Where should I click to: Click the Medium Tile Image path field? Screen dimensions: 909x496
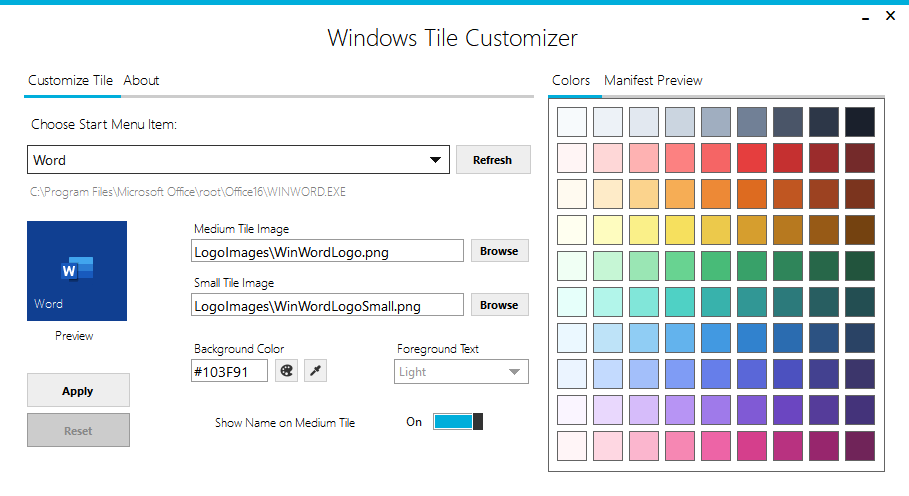pos(328,251)
